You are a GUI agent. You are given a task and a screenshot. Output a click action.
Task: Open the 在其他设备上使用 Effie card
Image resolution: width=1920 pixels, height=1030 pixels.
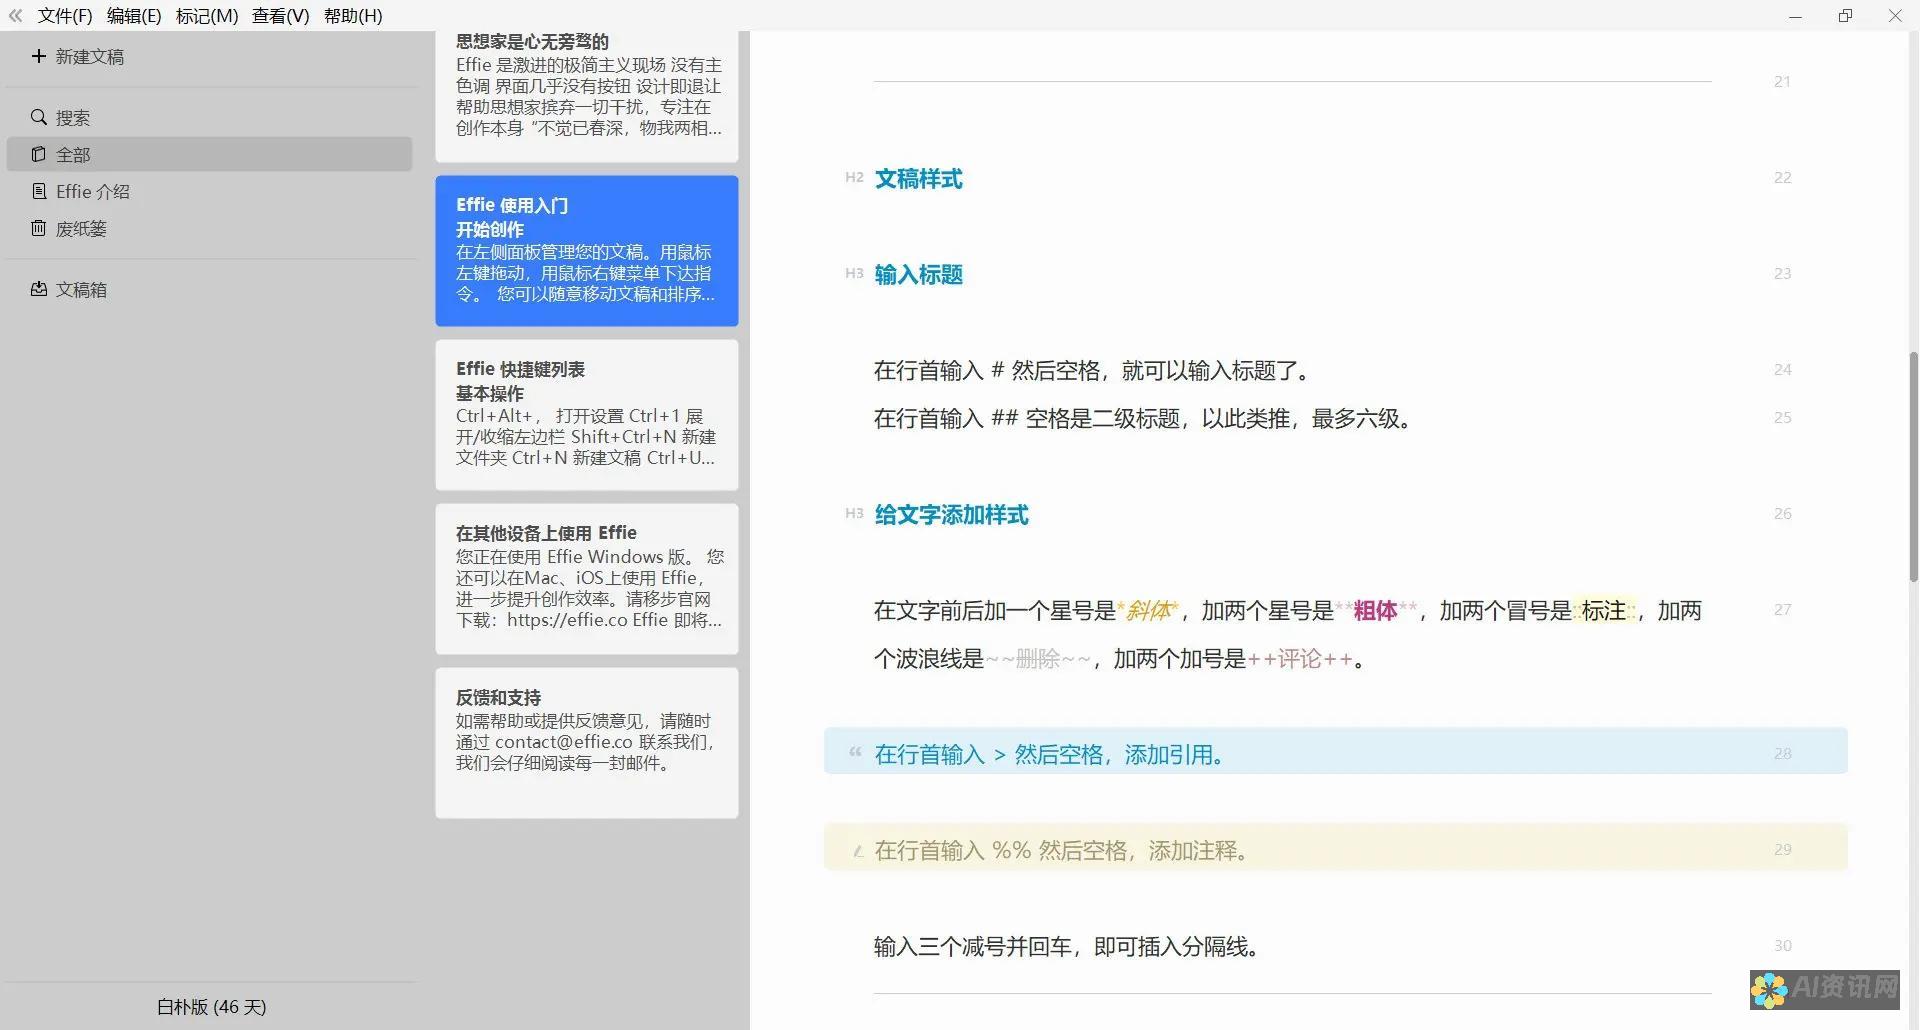(x=587, y=579)
